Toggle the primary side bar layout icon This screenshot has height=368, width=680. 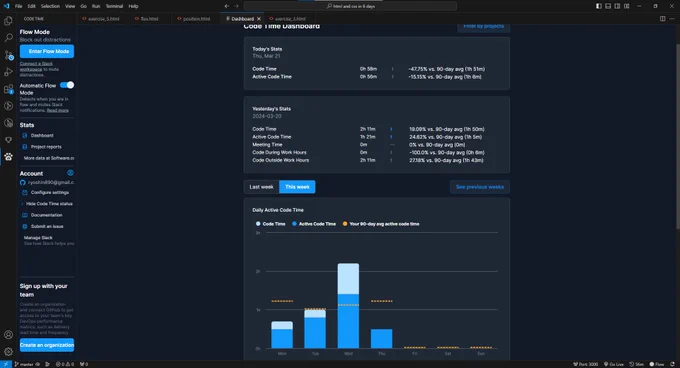pyautogui.click(x=598, y=6)
